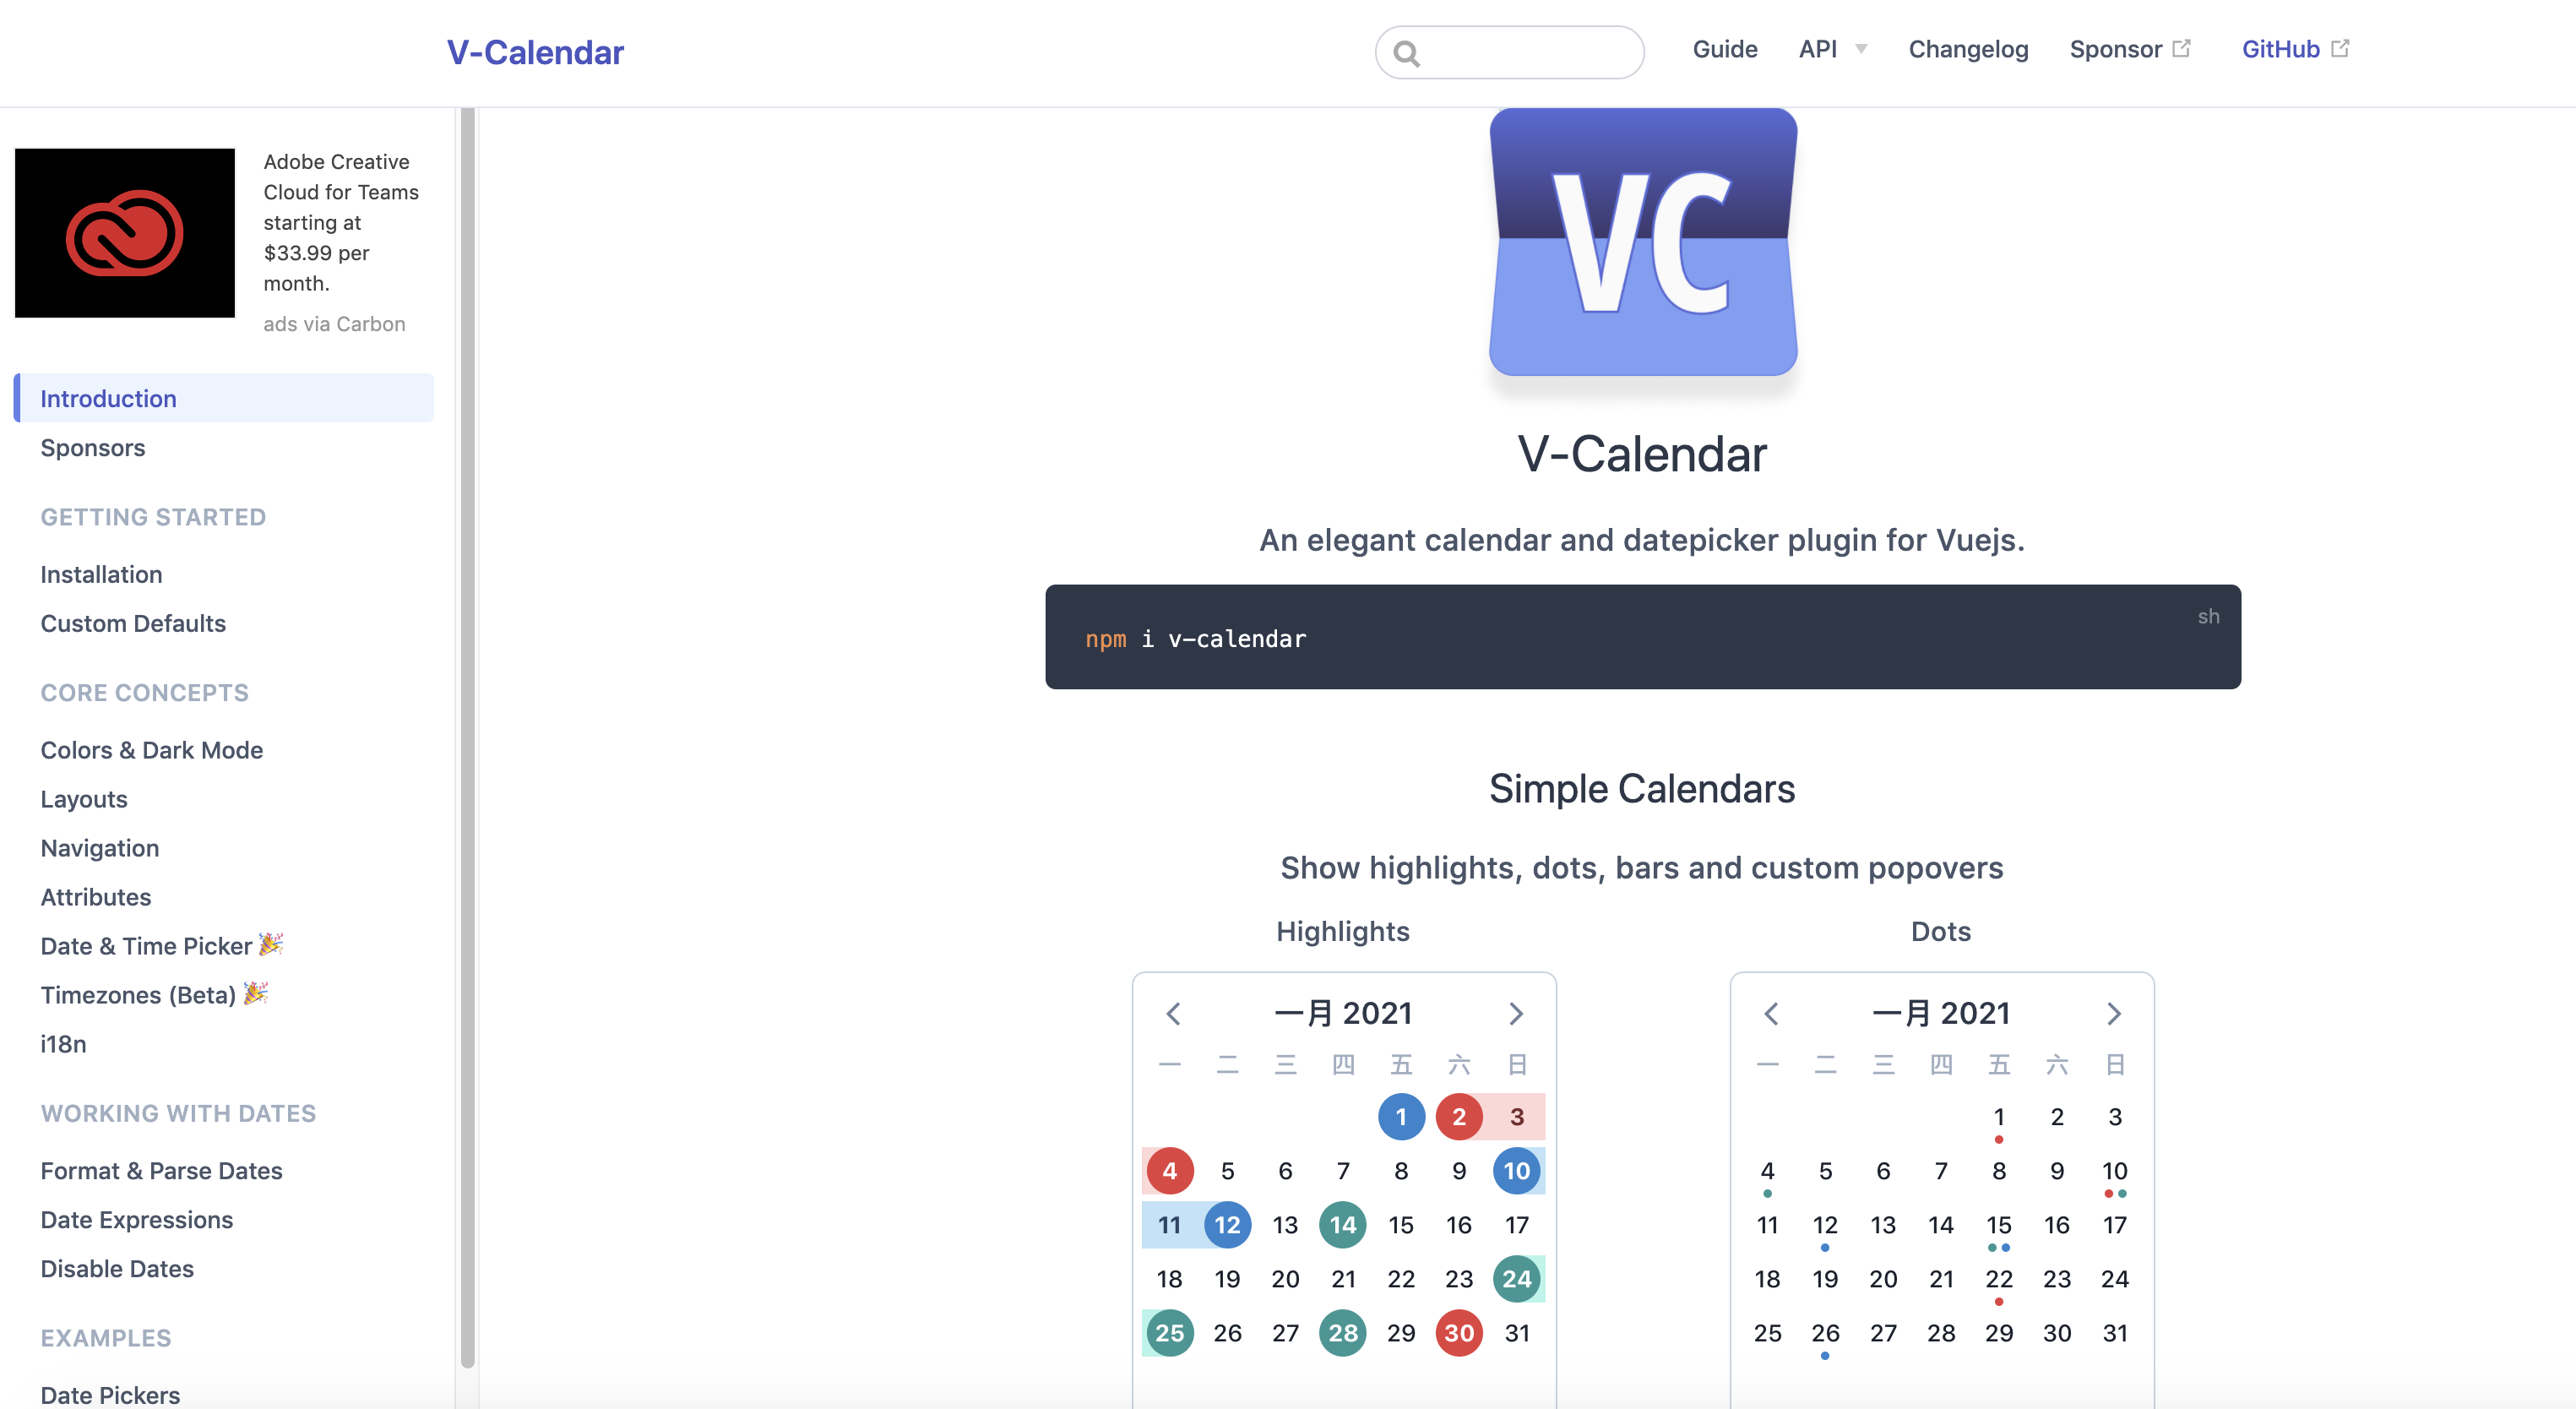Open the Installation page
2576x1409 pixels.
pyautogui.click(x=101, y=574)
